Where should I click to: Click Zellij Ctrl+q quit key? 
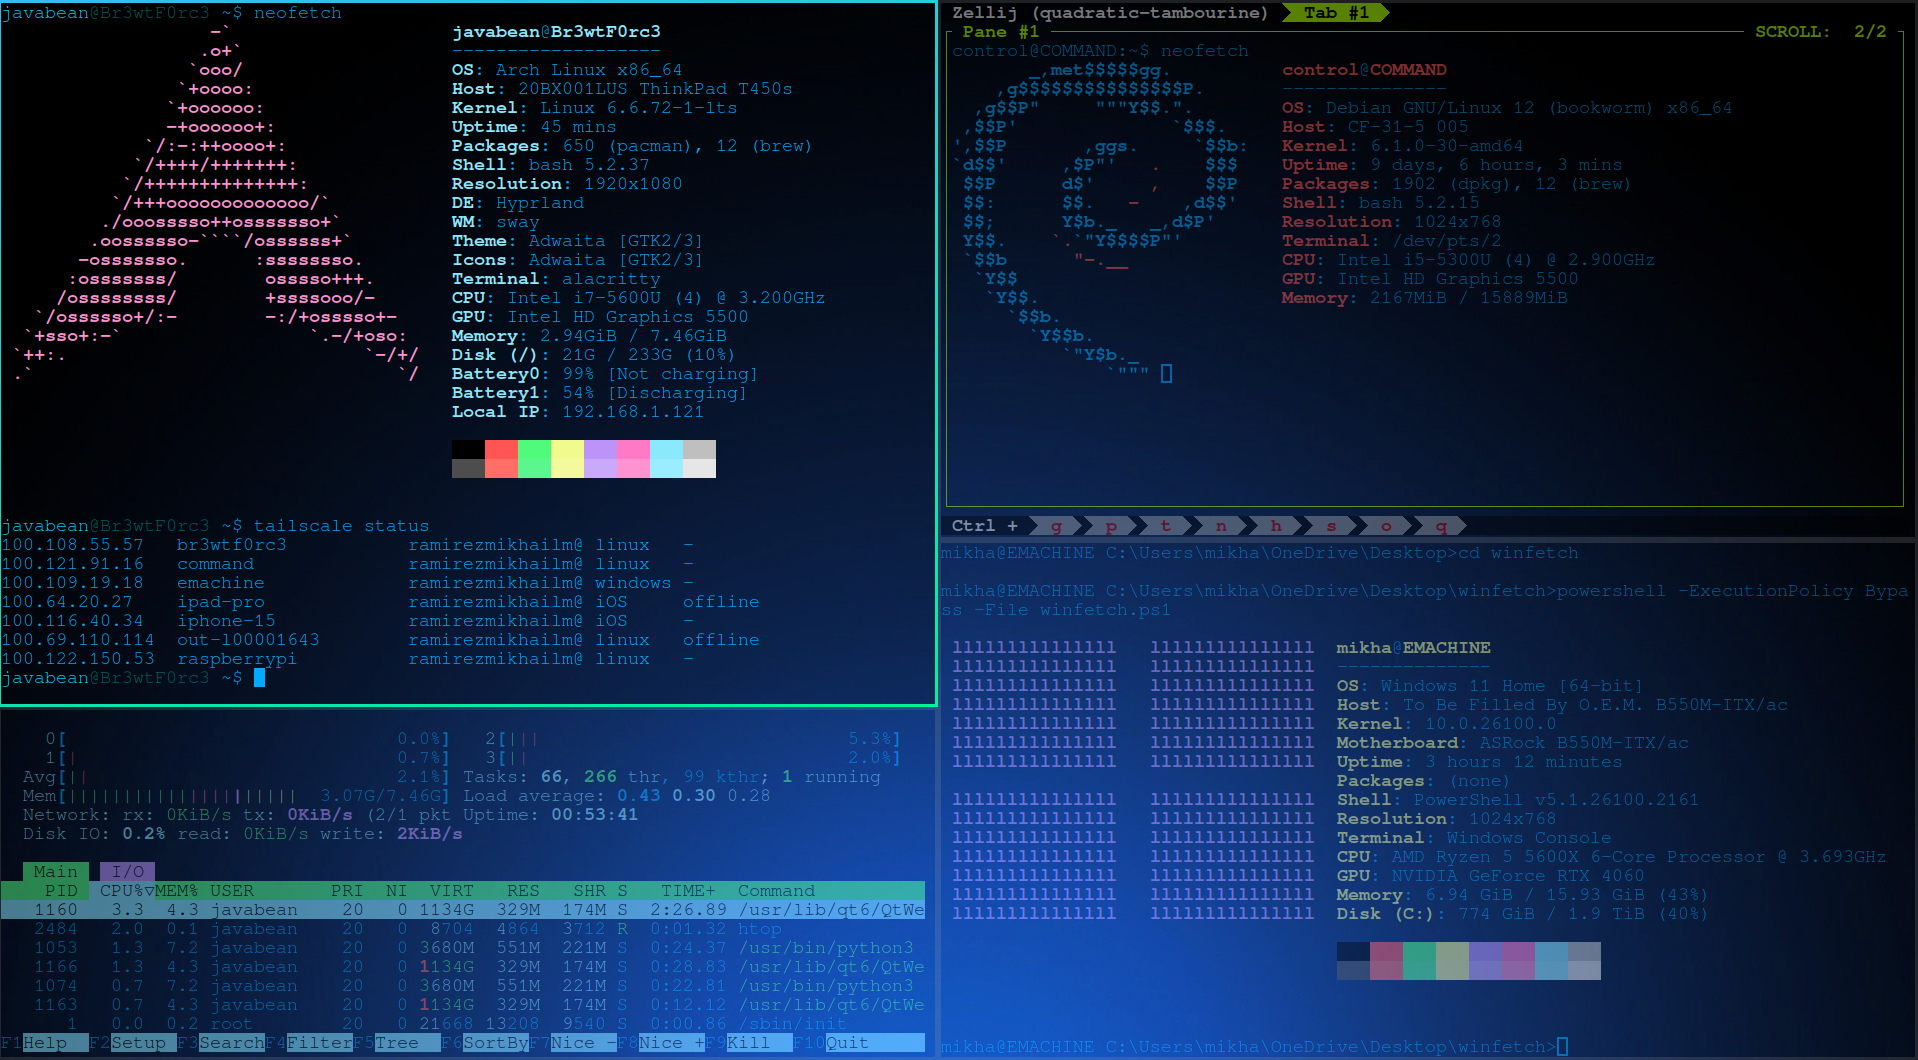click(x=1441, y=525)
